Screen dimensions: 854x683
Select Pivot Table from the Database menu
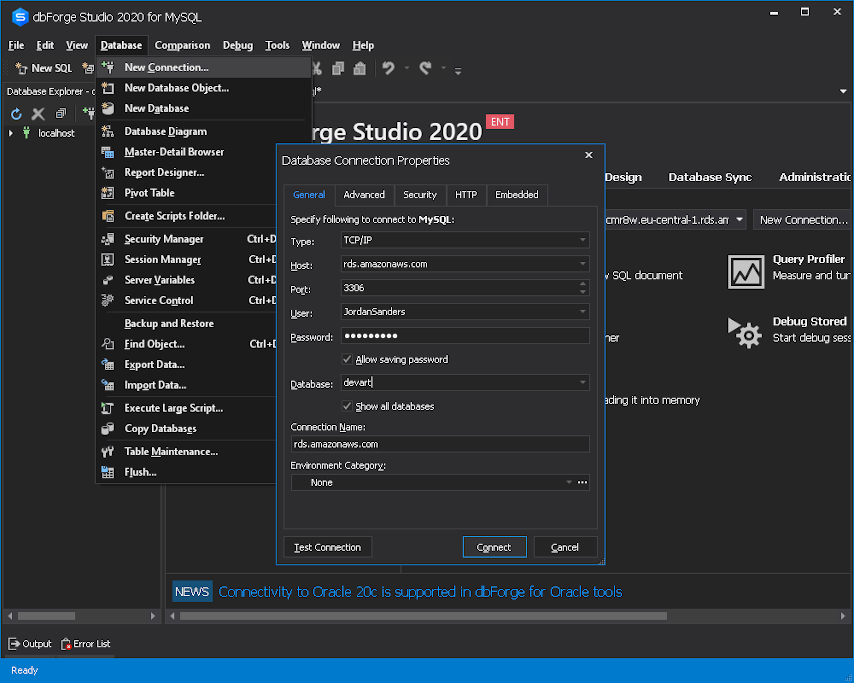[188, 193]
